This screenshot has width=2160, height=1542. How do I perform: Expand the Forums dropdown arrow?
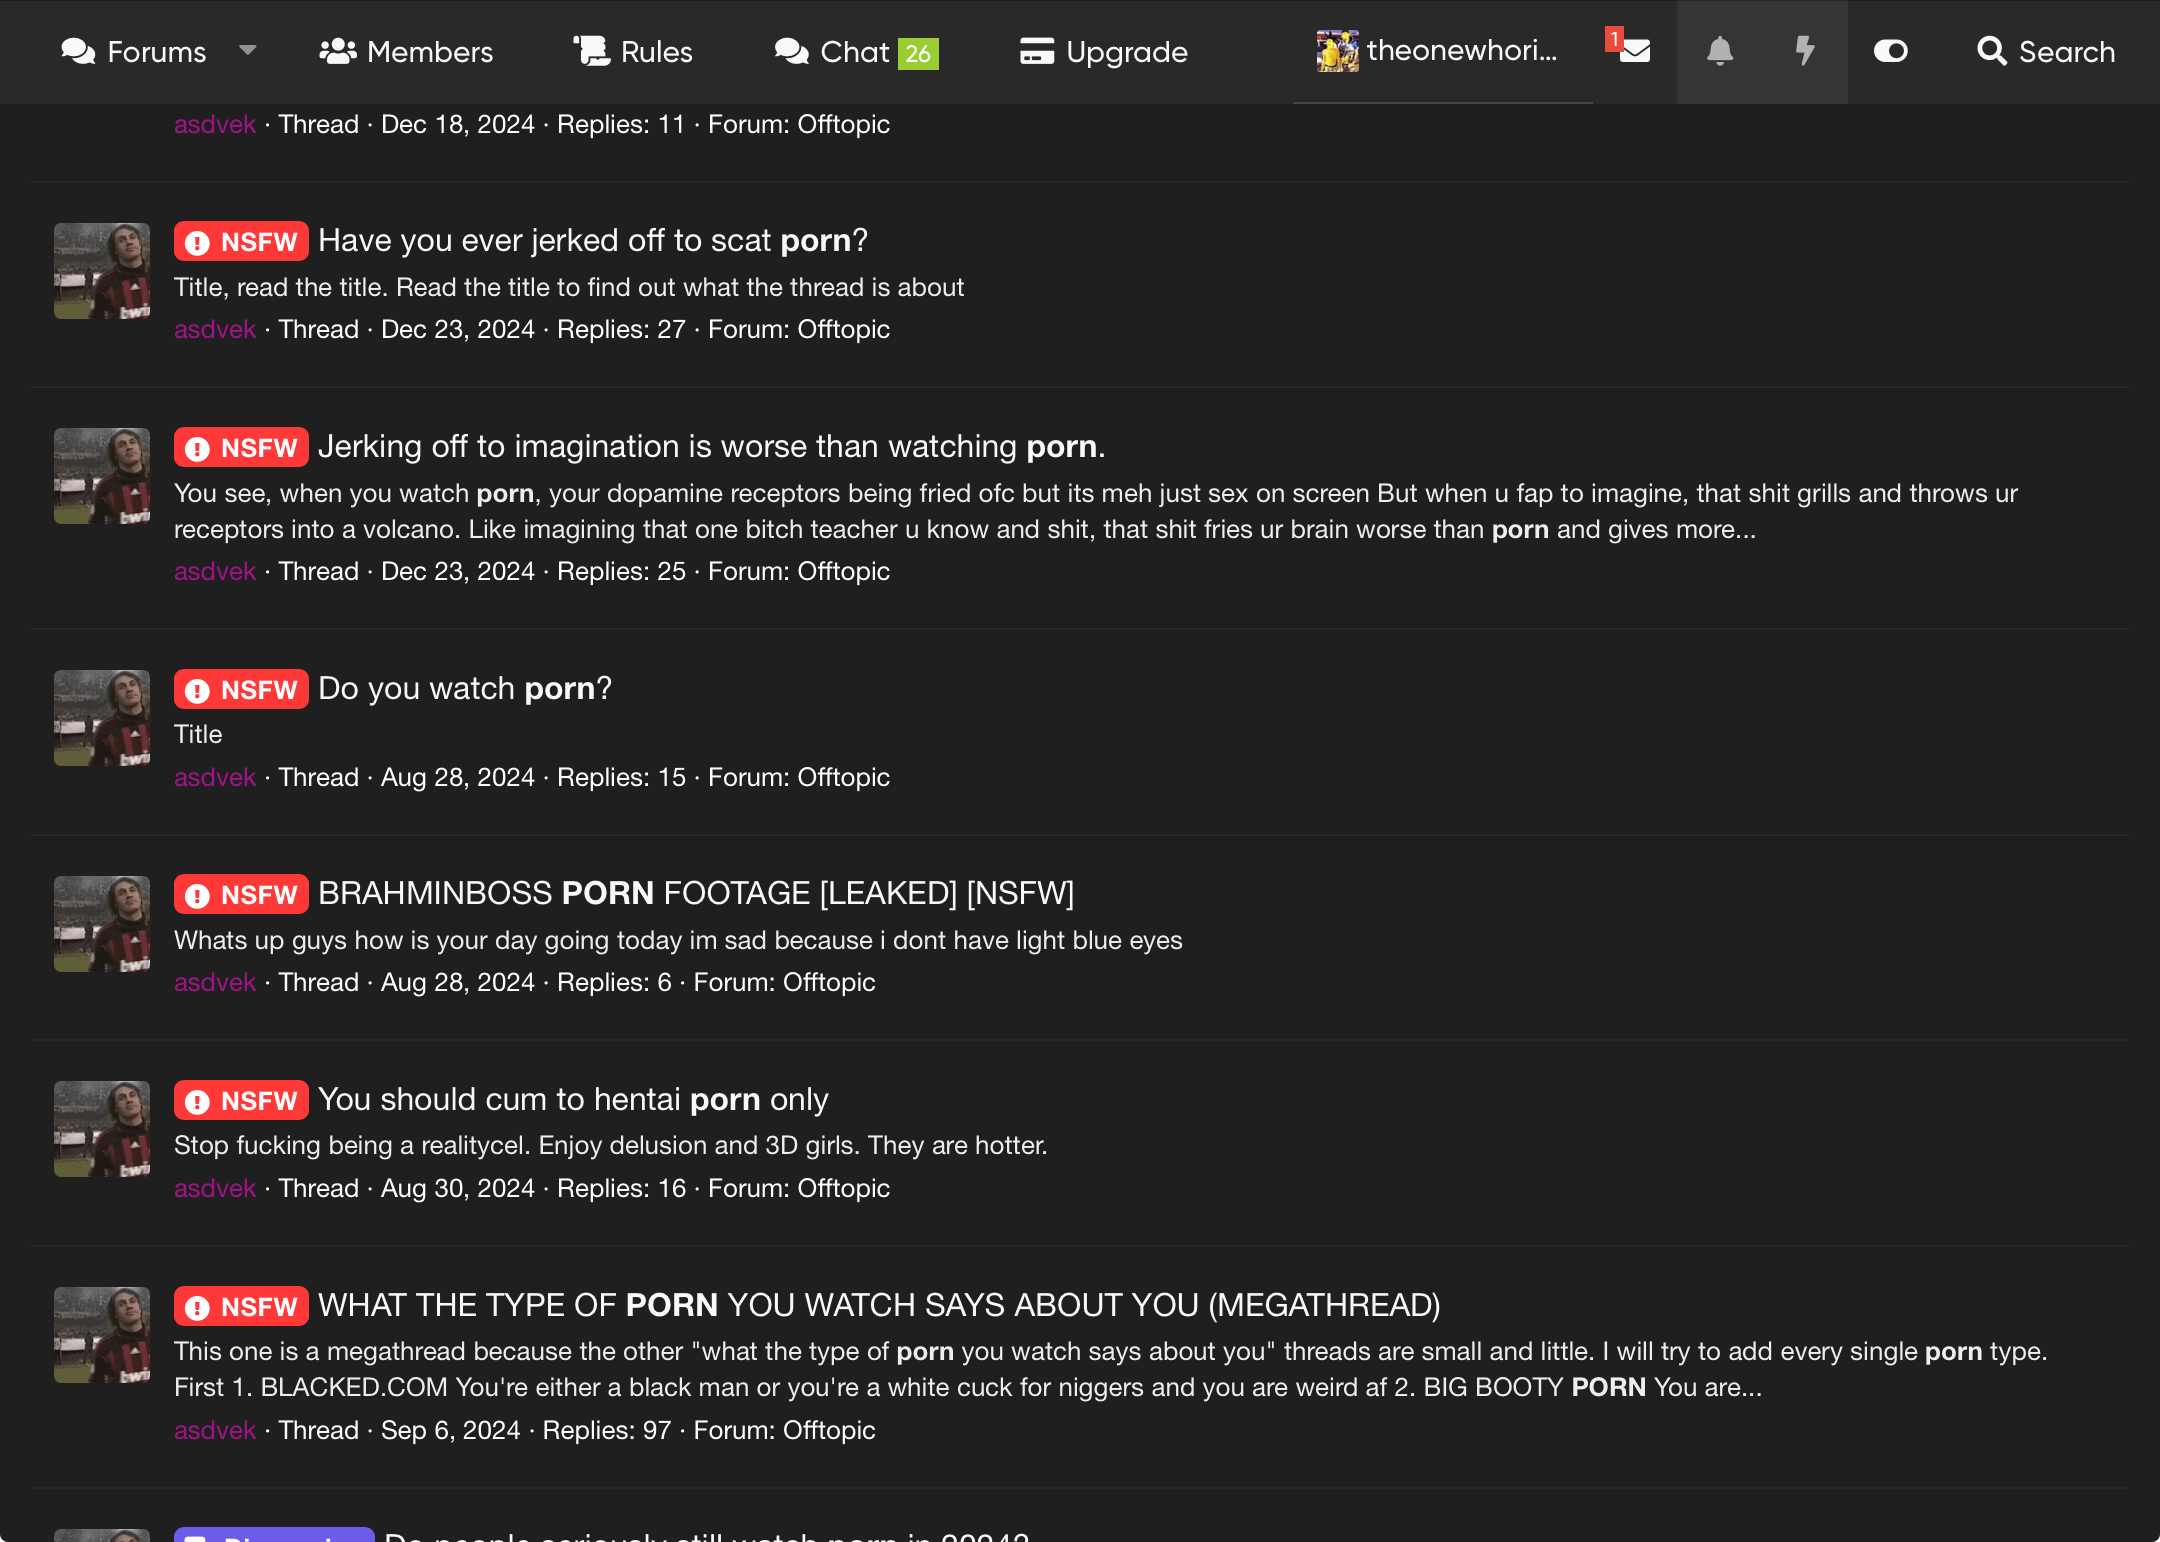point(248,50)
